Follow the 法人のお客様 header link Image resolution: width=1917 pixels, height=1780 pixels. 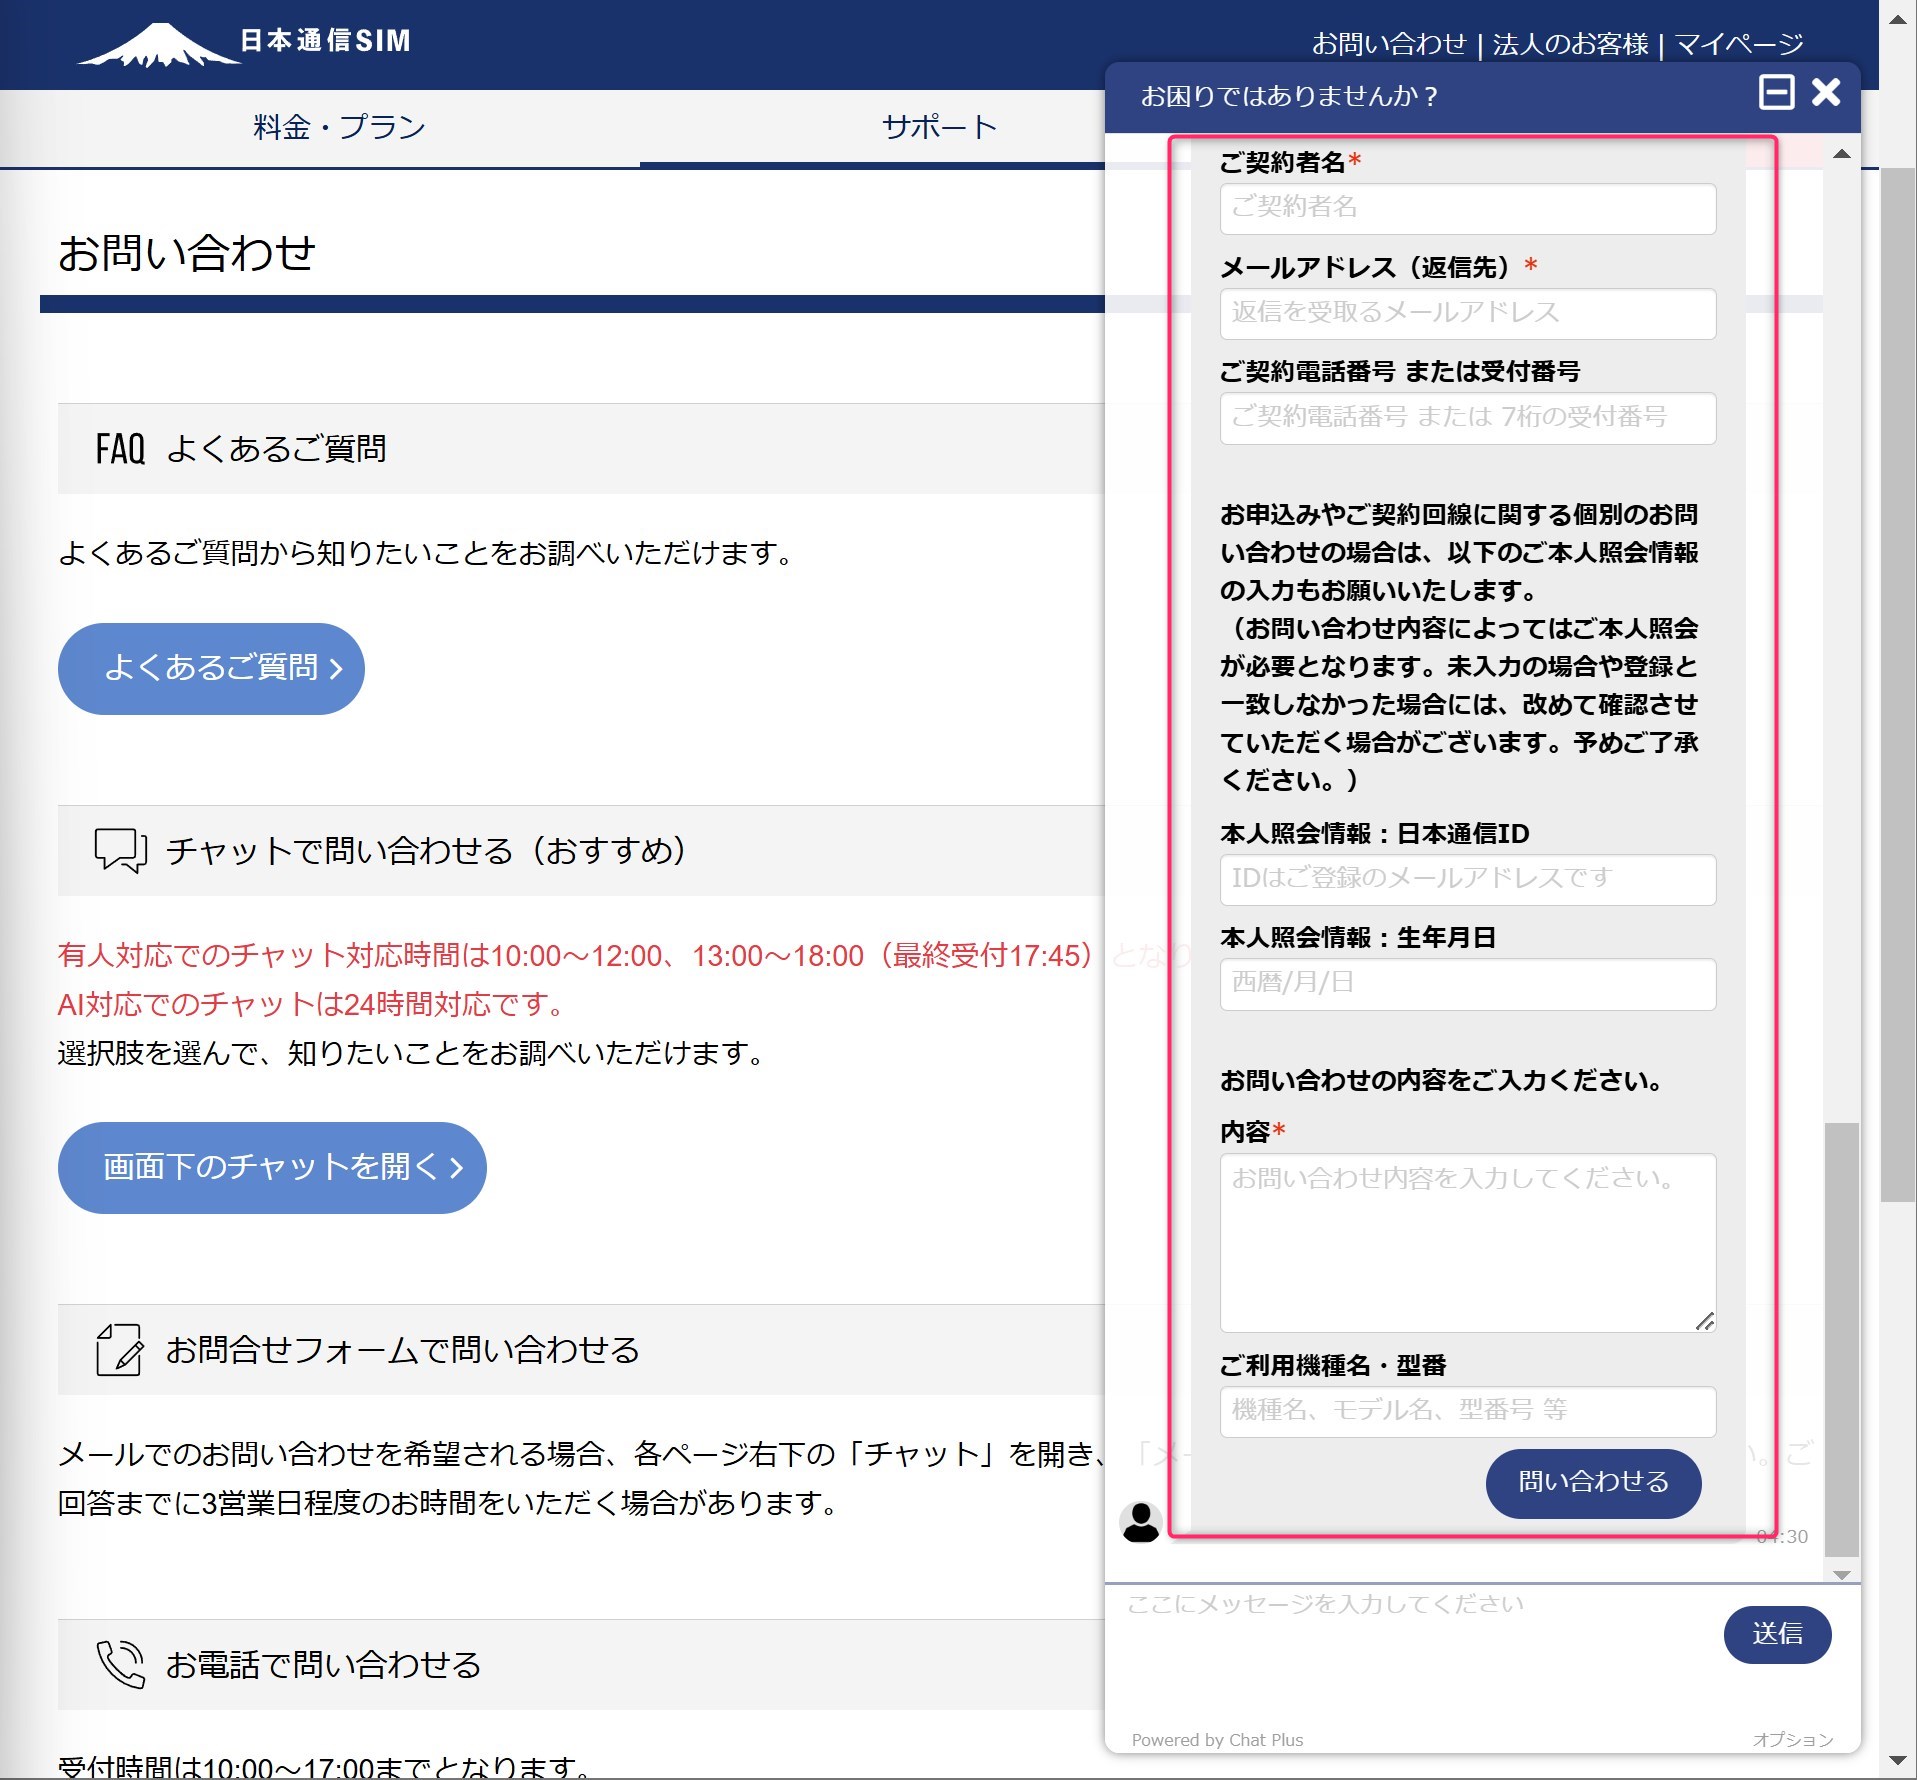1571,44
